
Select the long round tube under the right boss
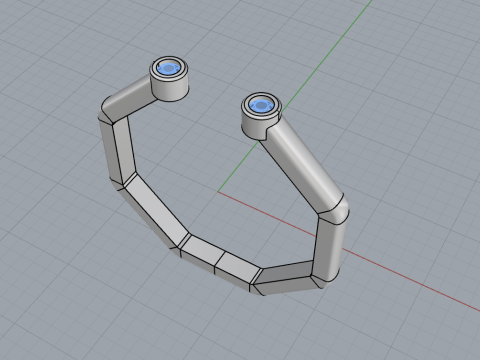tap(301, 164)
